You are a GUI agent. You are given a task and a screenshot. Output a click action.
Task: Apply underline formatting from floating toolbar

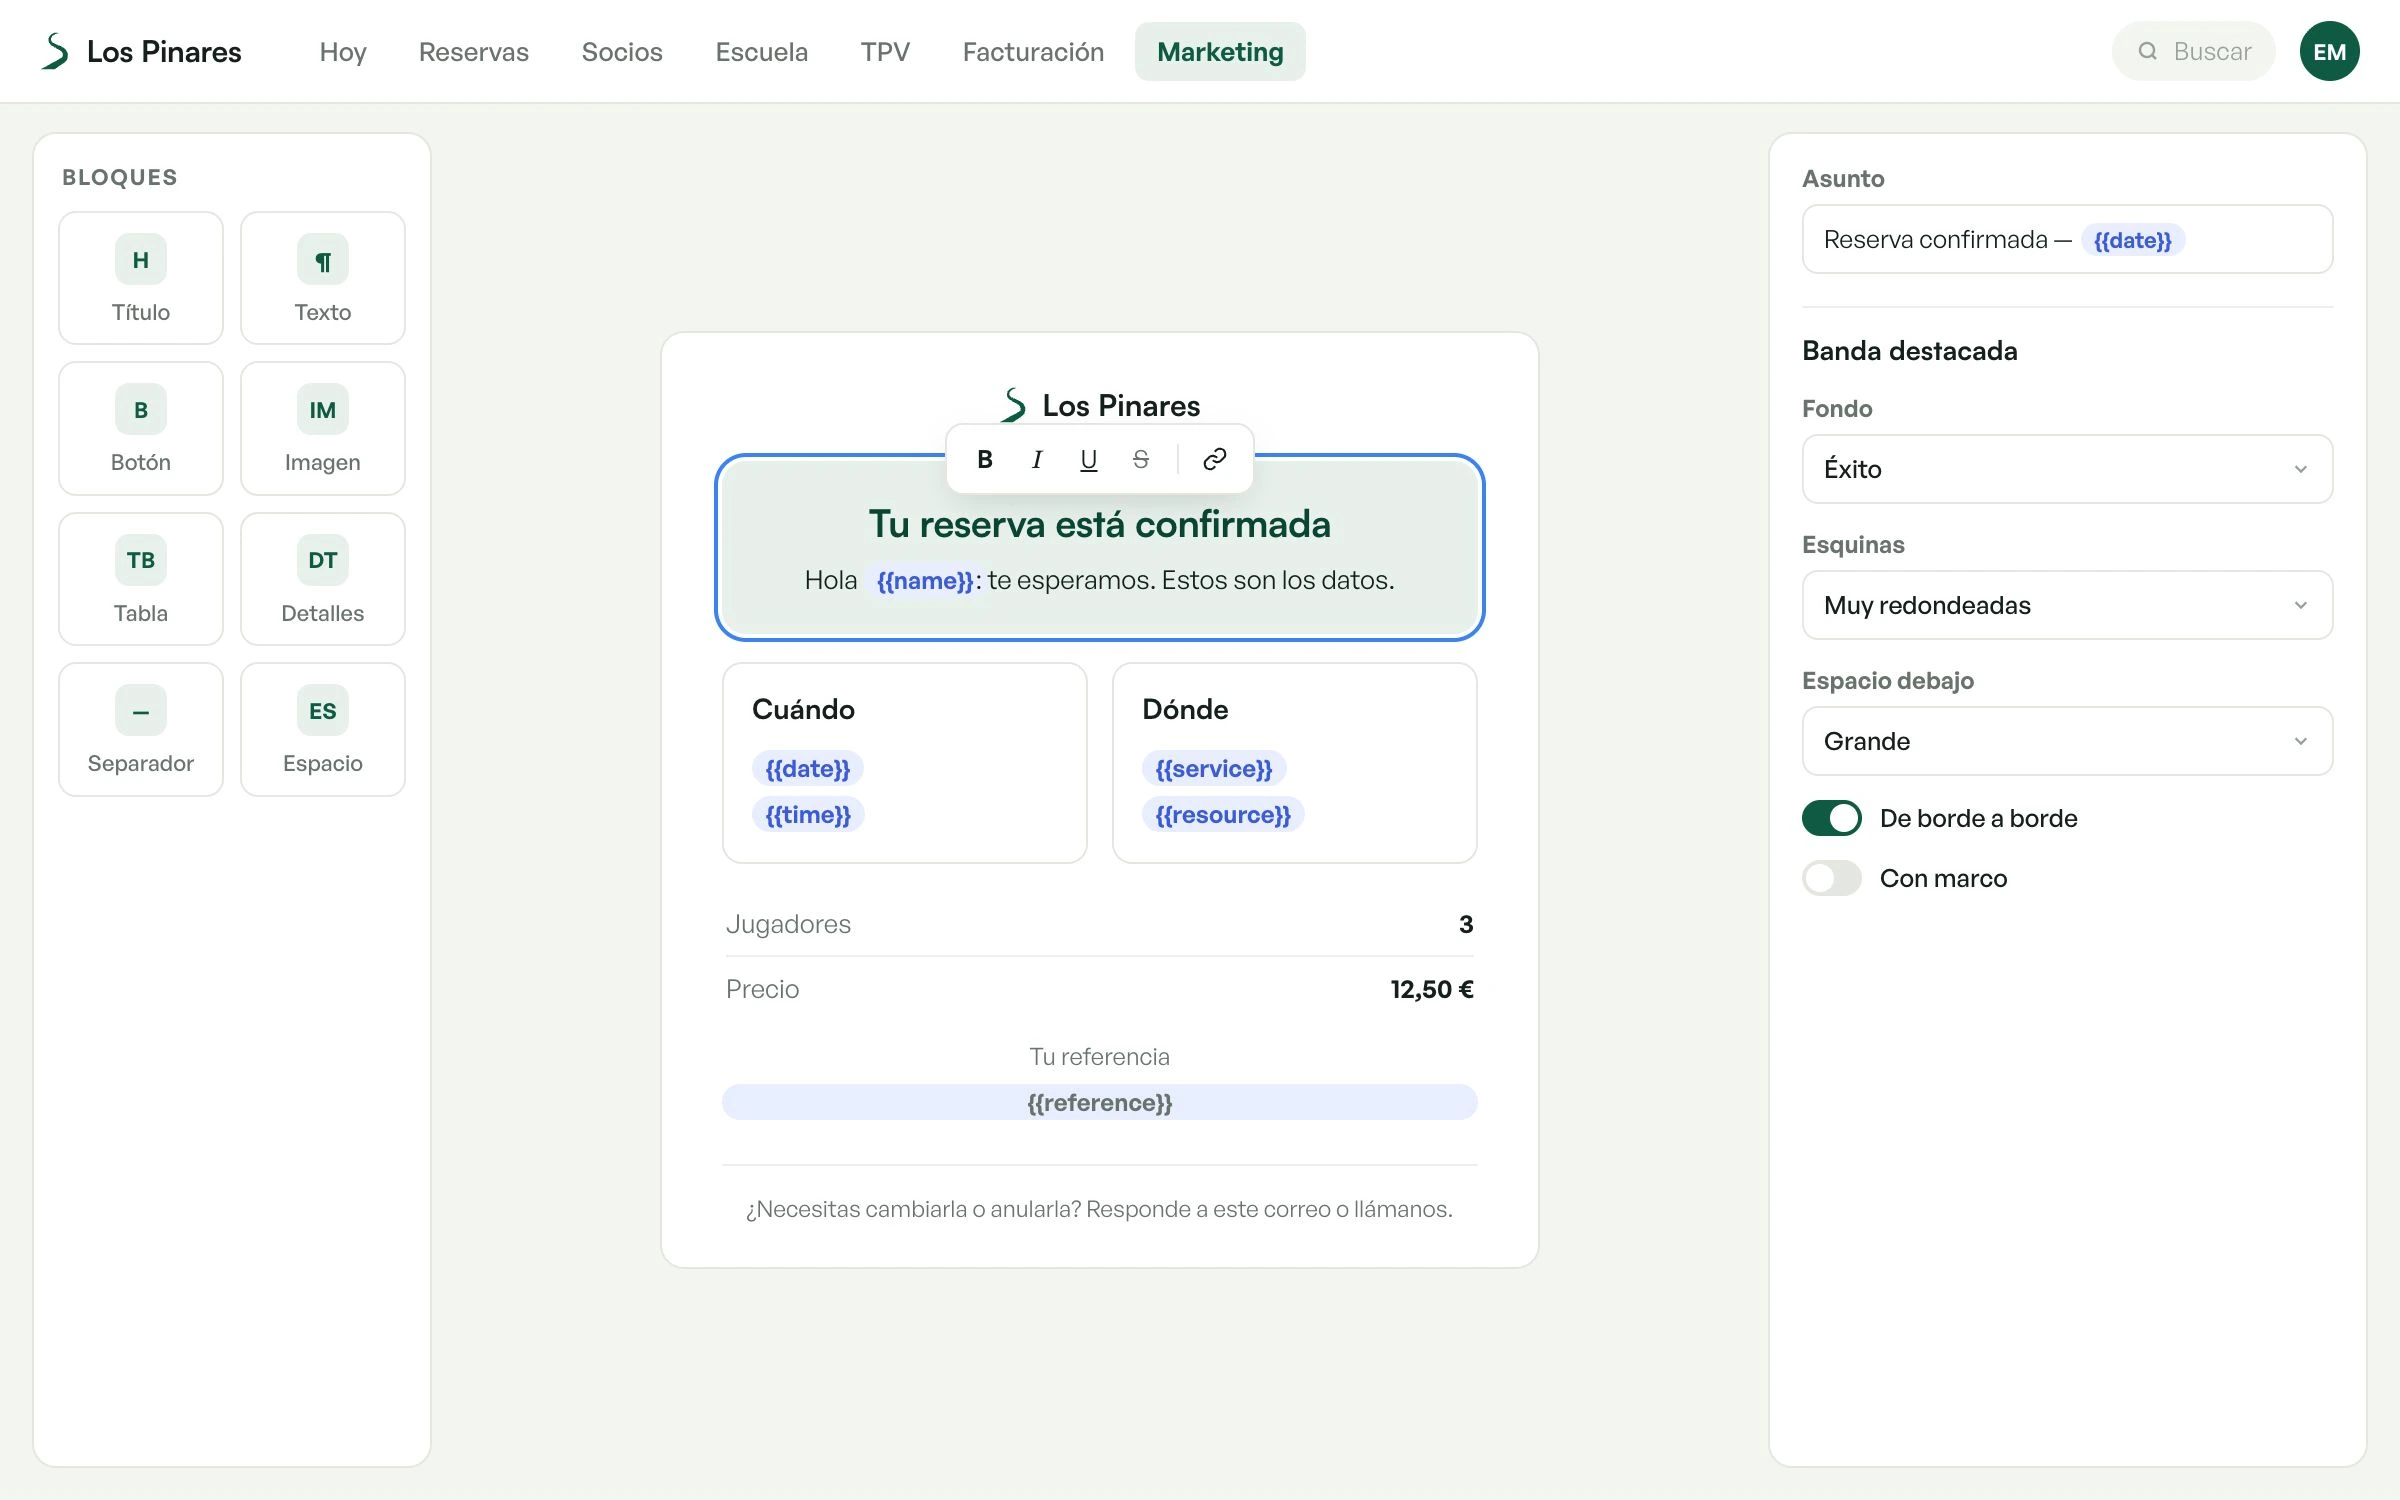click(x=1089, y=459)
